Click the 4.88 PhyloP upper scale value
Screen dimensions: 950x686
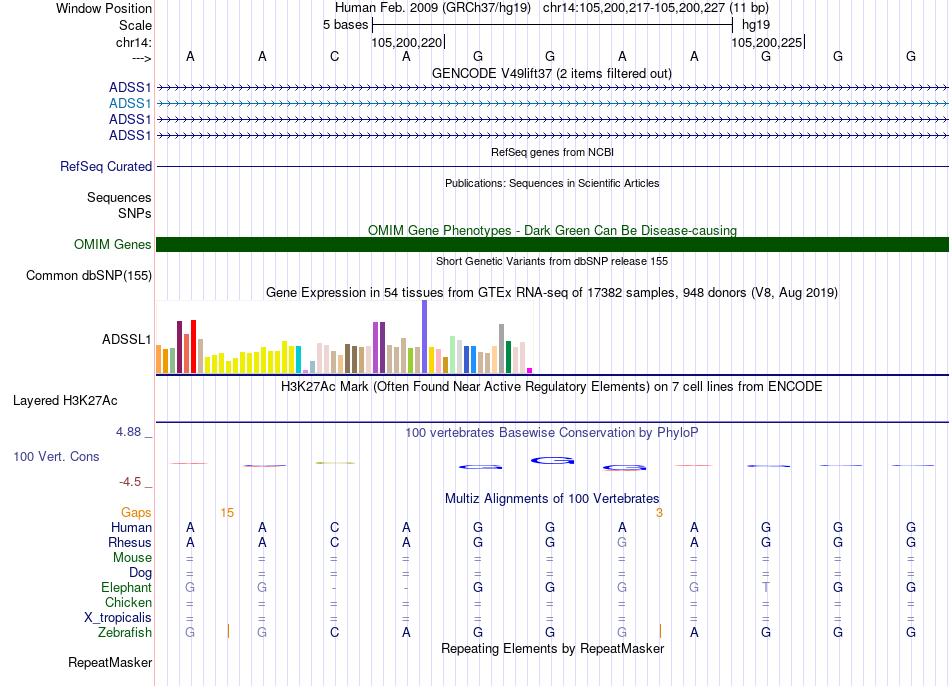pyautogui.click(x=128, y=432)
